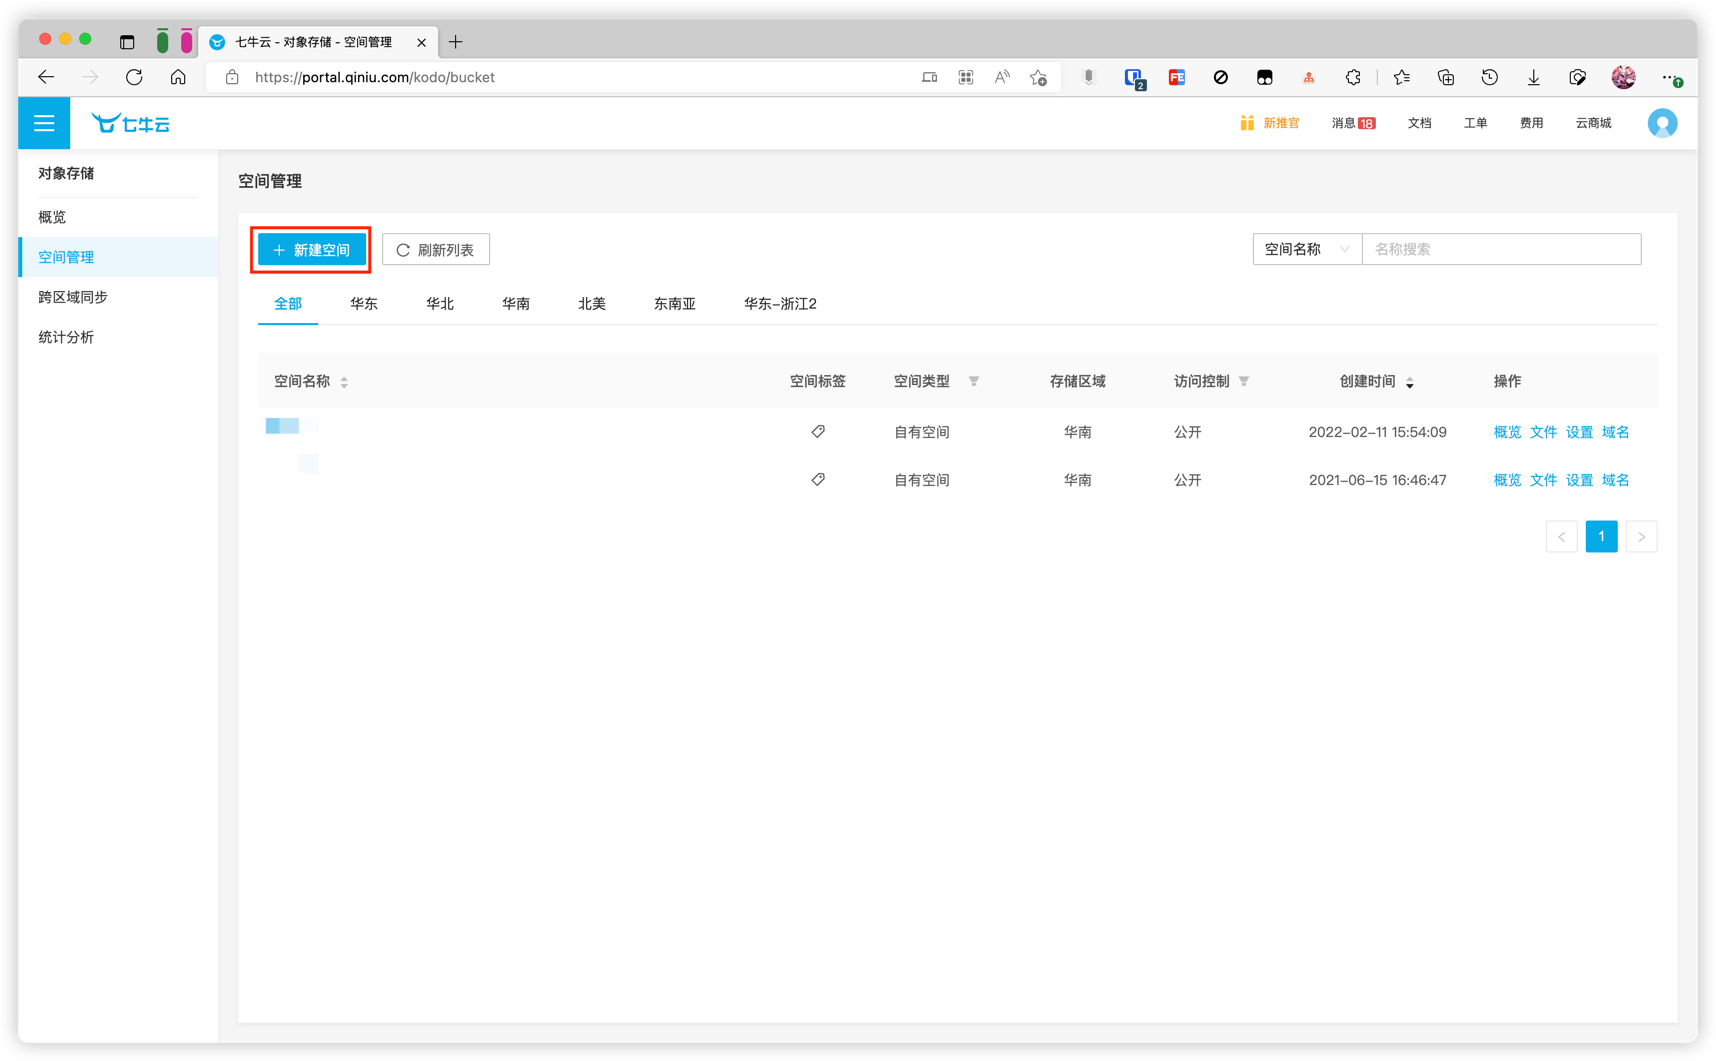
Task: Click the 刷新列表 button
Action: point(436,250)
